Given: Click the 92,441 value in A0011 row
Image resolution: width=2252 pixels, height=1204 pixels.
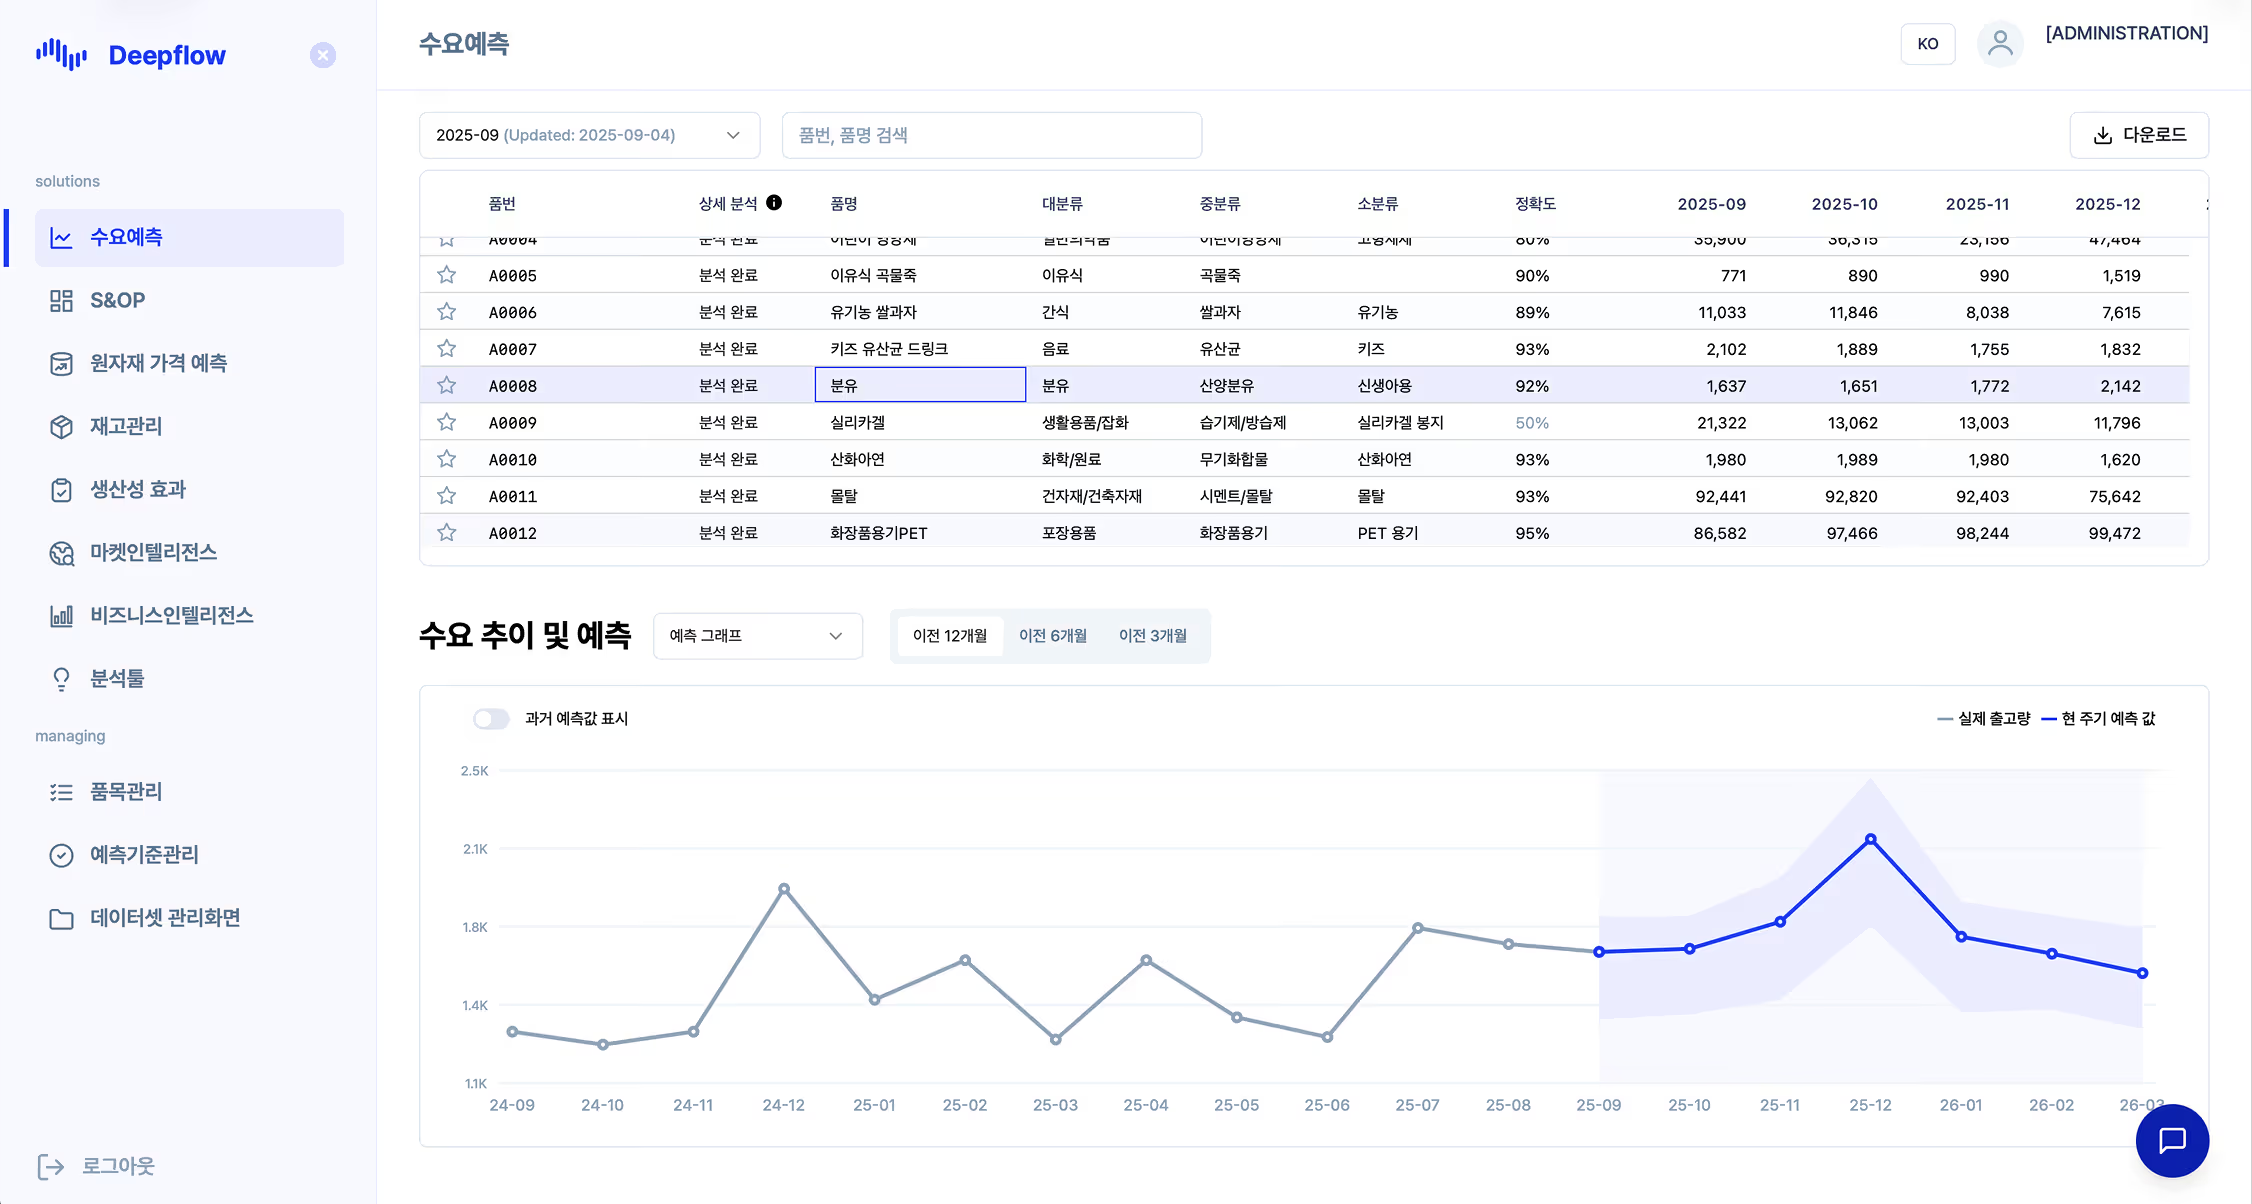Looking at the screenshot, I should pos(1720,496).
